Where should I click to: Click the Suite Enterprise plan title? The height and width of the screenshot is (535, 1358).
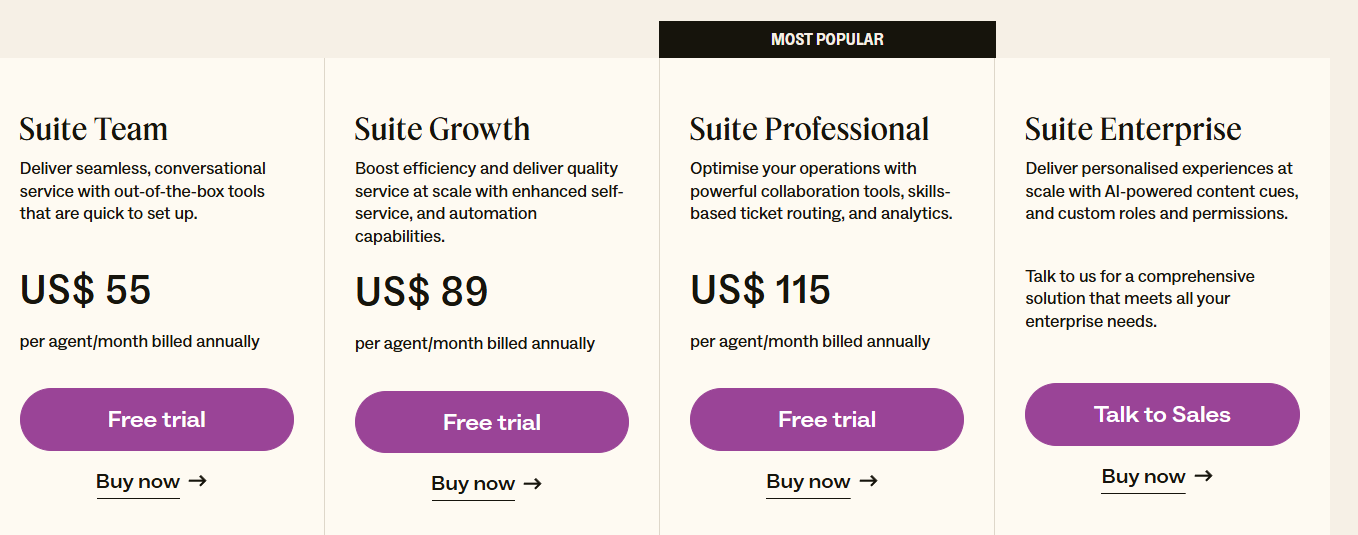1133,129
